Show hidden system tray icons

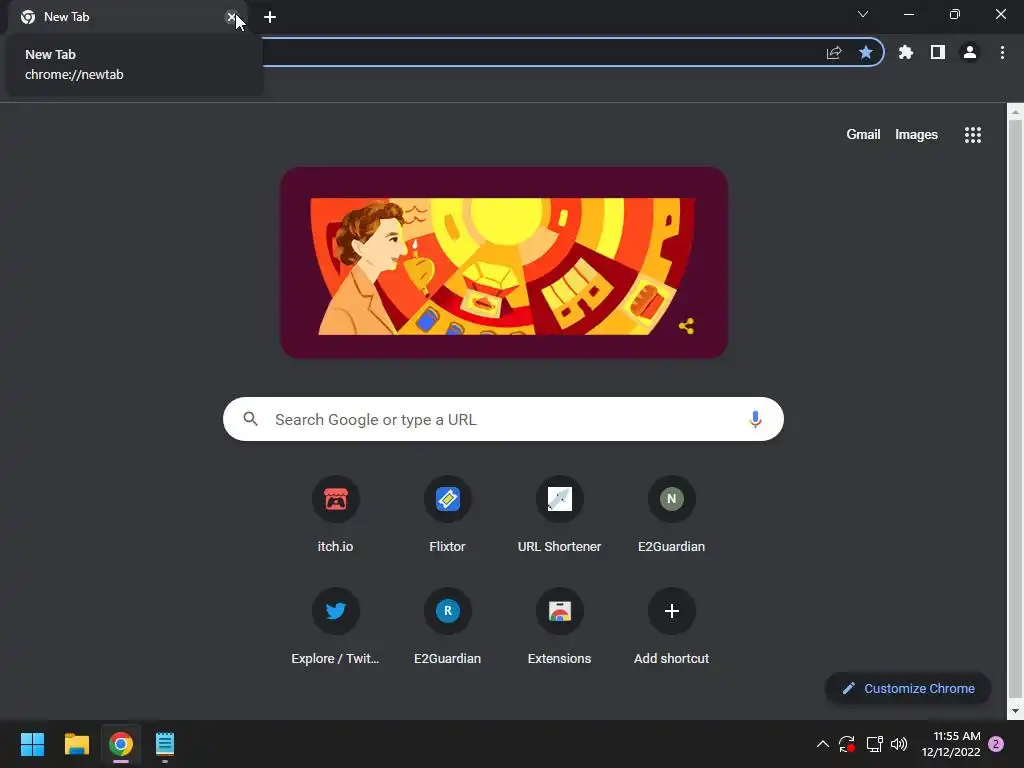(x=823, y=744)
